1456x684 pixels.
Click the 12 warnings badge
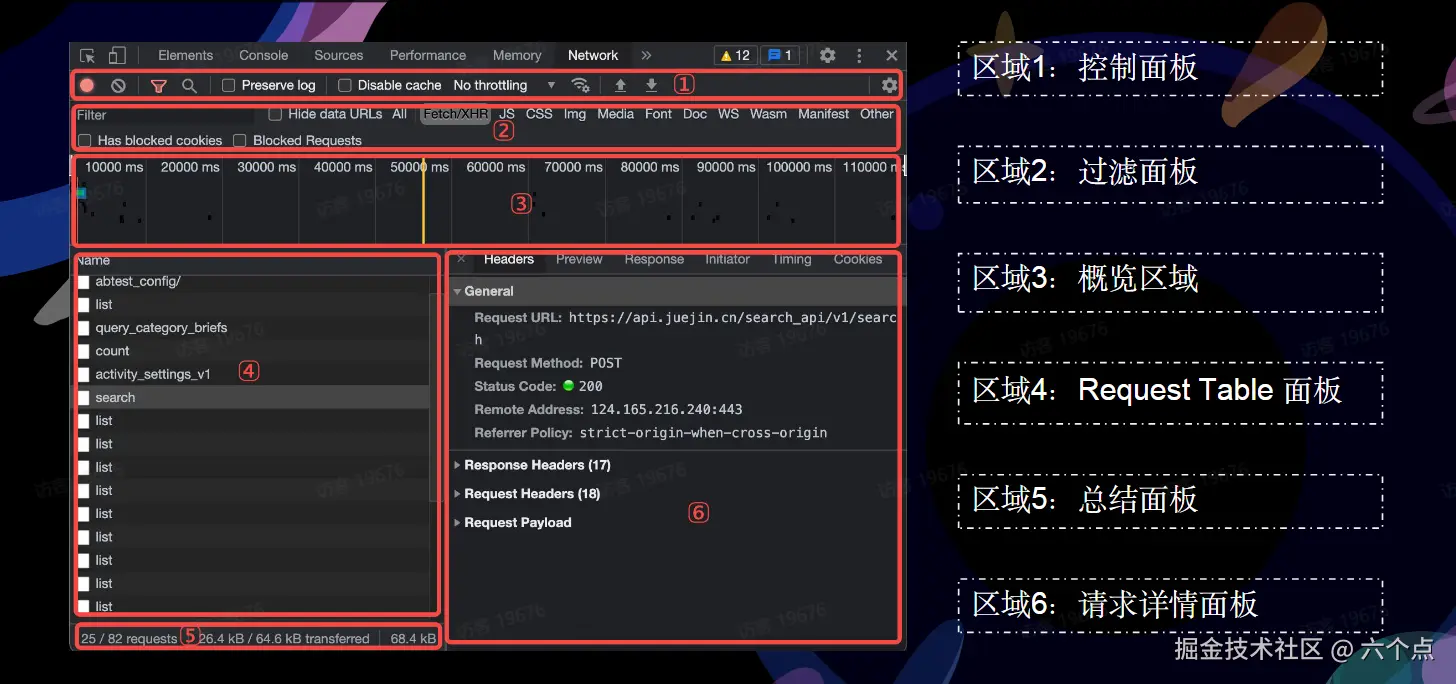[x=735, y=56]
